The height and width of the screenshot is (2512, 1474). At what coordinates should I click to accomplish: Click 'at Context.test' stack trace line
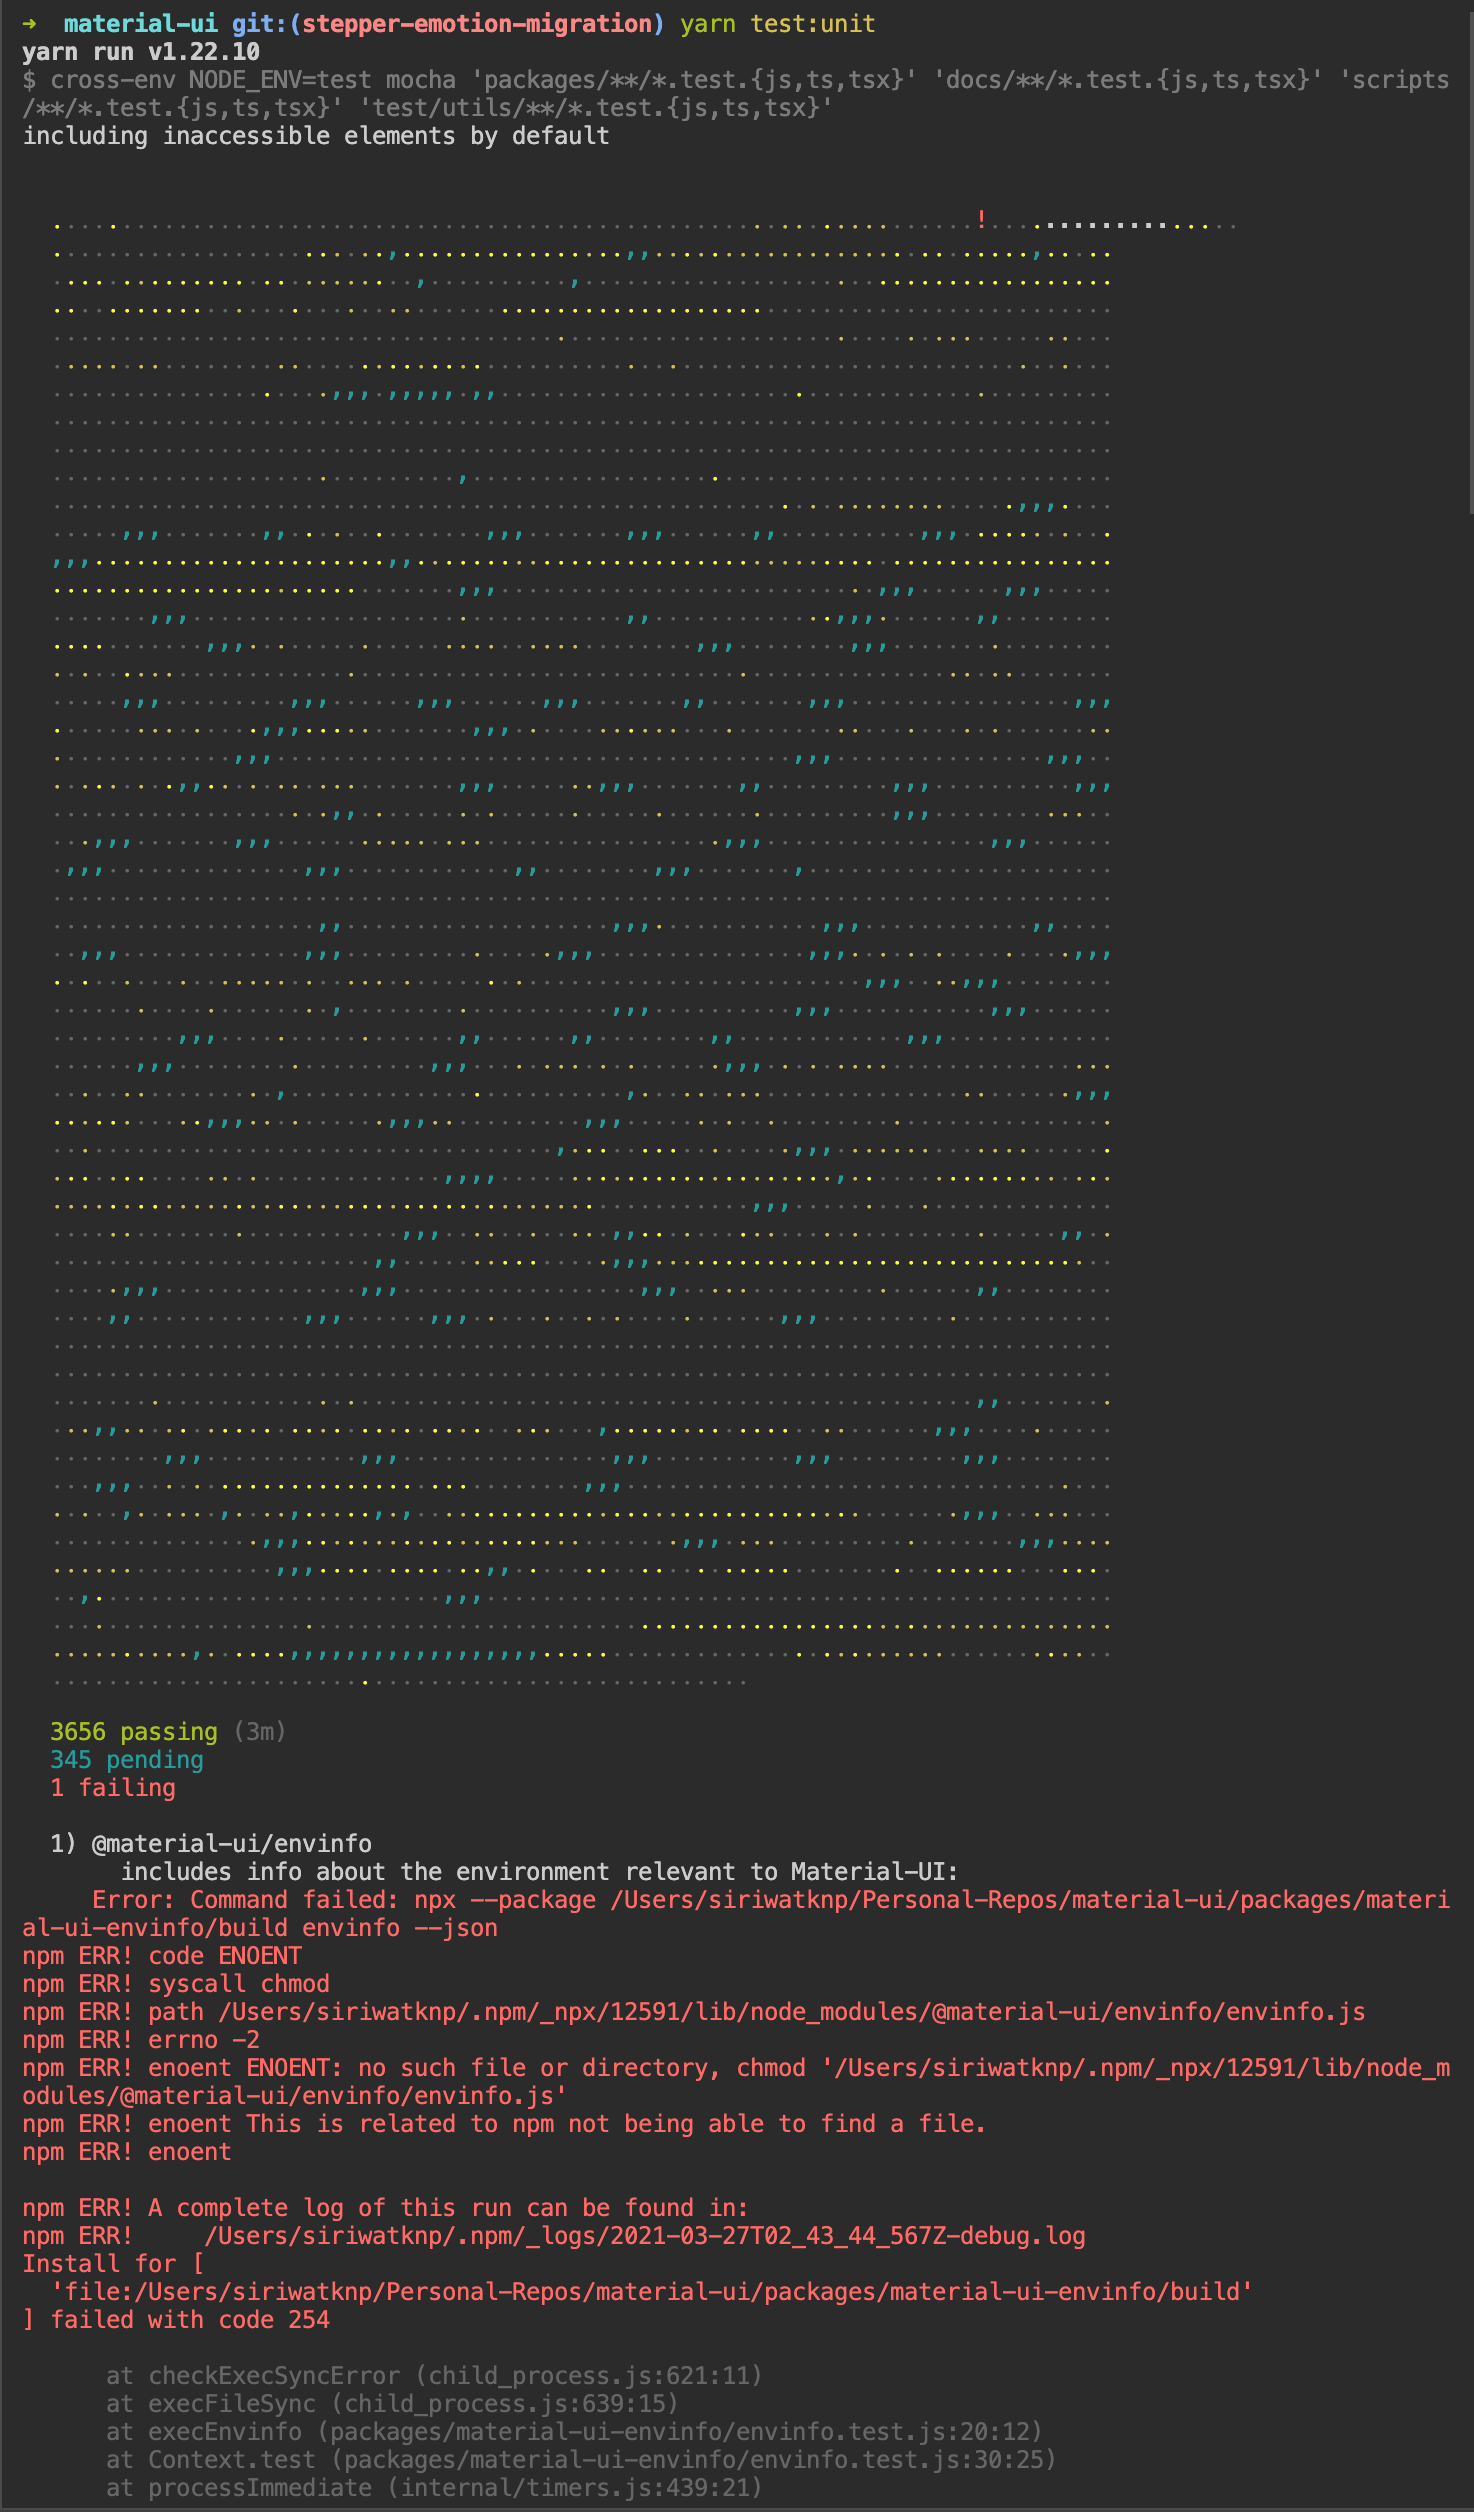tap(581, 2460)
